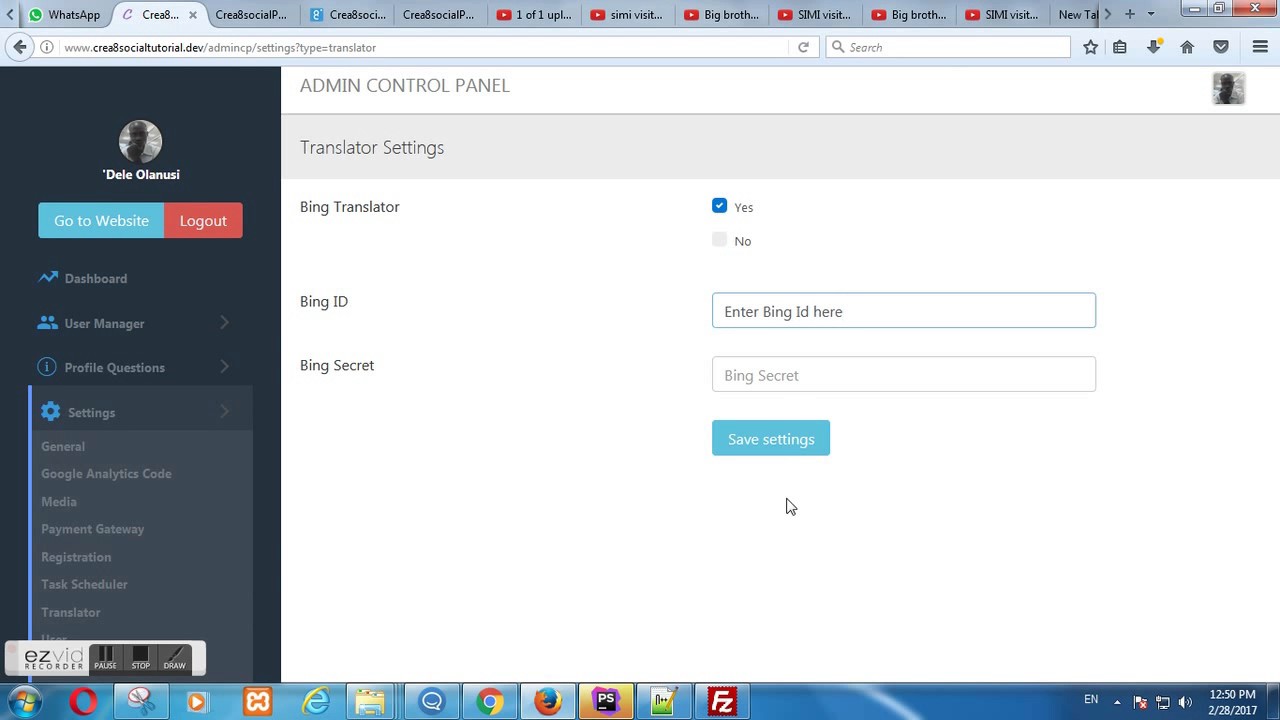The height and width of the screenshot is (720, 1280).
Task: Click the browser back arrow button
Action: pos(20,47)
